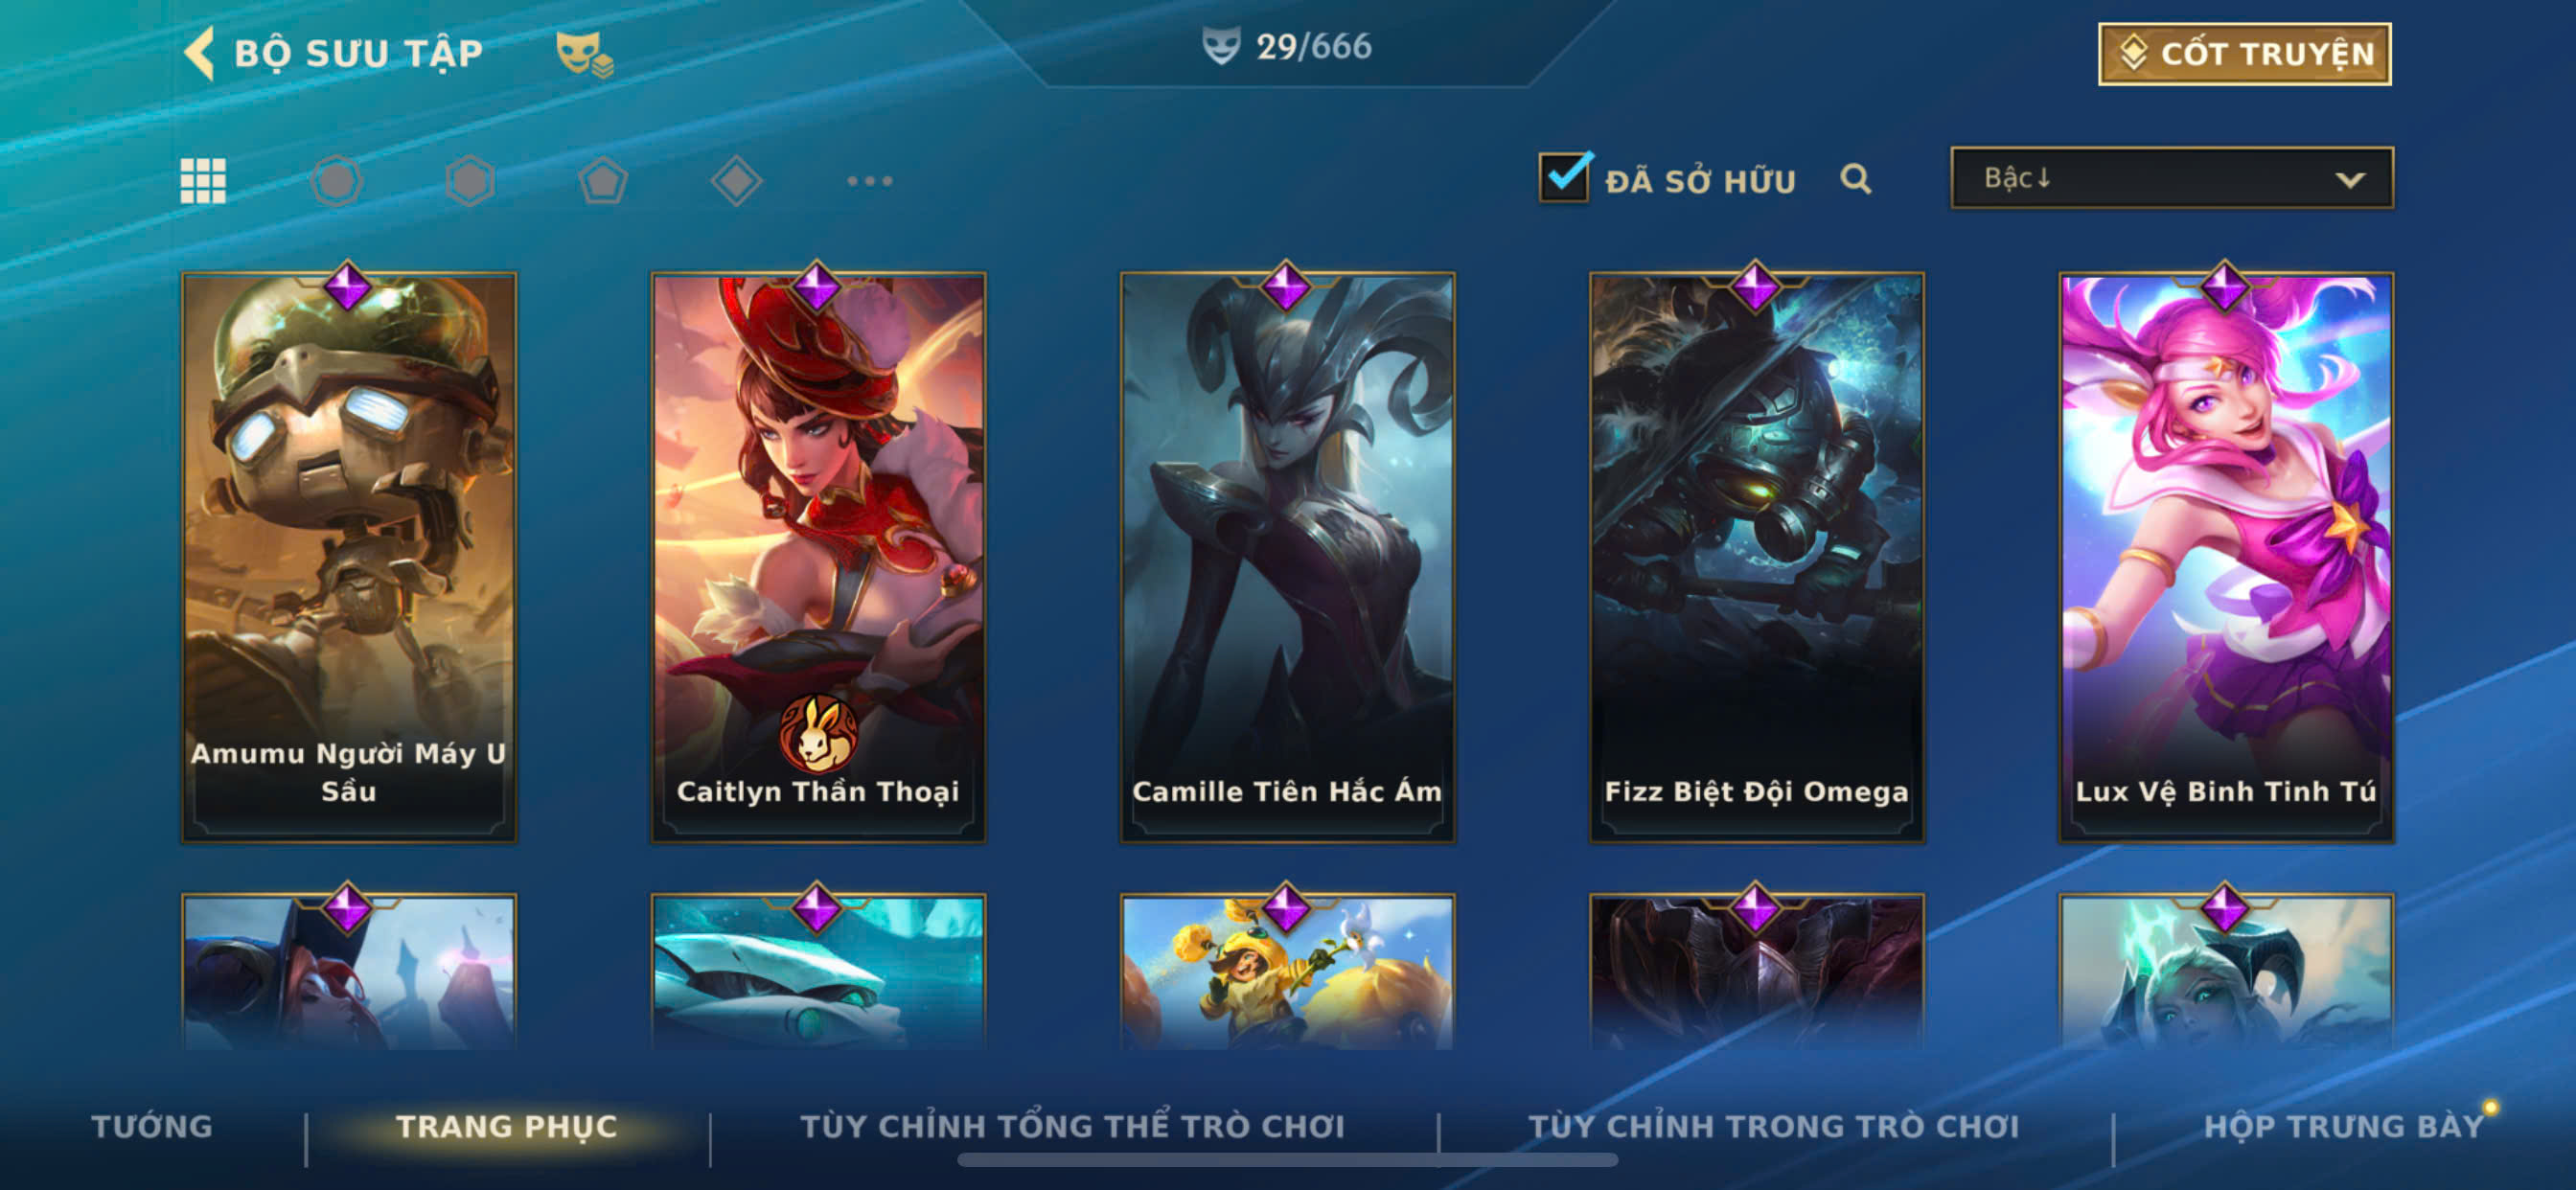The width and height of the screenshot is (2576, 1190).
Task: Click the dropdown chevron arrow beside Bậc
Action: pos(2350,180)
